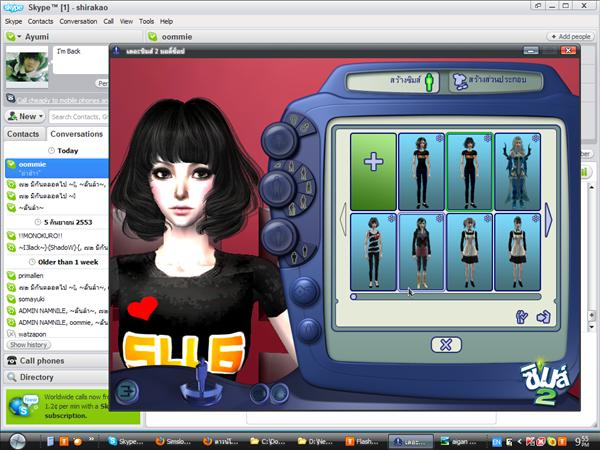Viewport: 600px width, 450px height.
Task: Click Ayumi's profile picture in Skype
Action: click(27, 67)
